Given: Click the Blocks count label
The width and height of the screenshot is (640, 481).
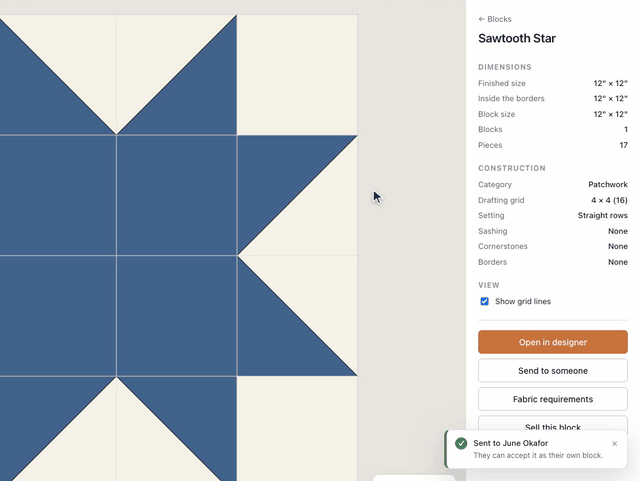Looking at the screenshot, I should tap(490, 129).
